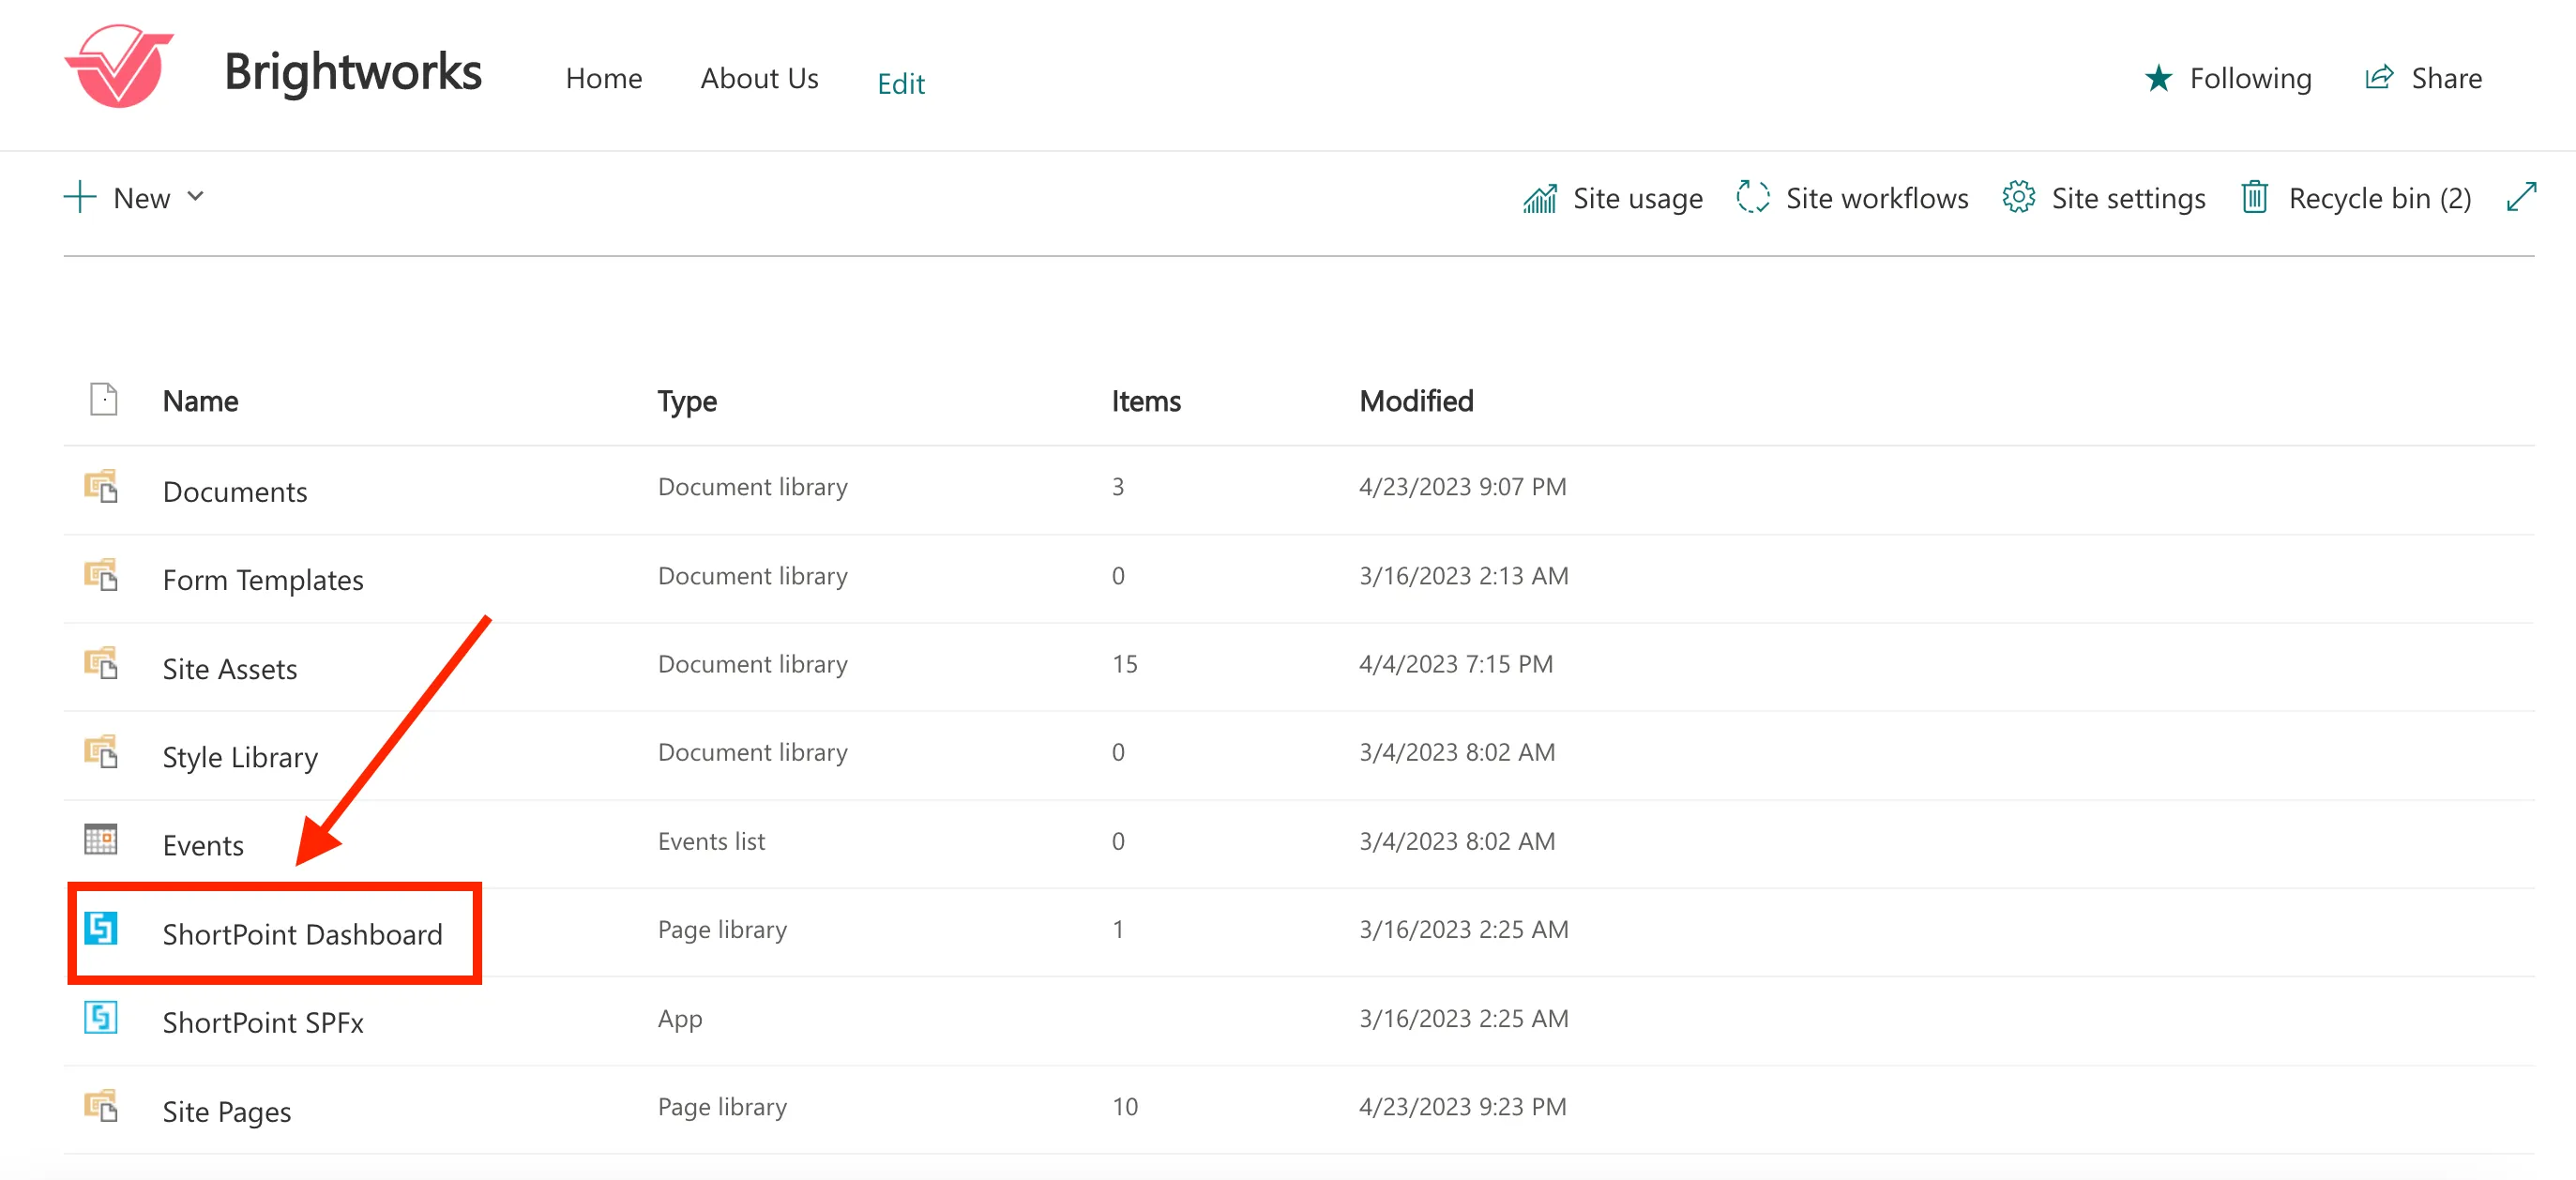Click the Edit navigation link
The width and height of the screenshot is (2576, 1180).
click(901, 83)
